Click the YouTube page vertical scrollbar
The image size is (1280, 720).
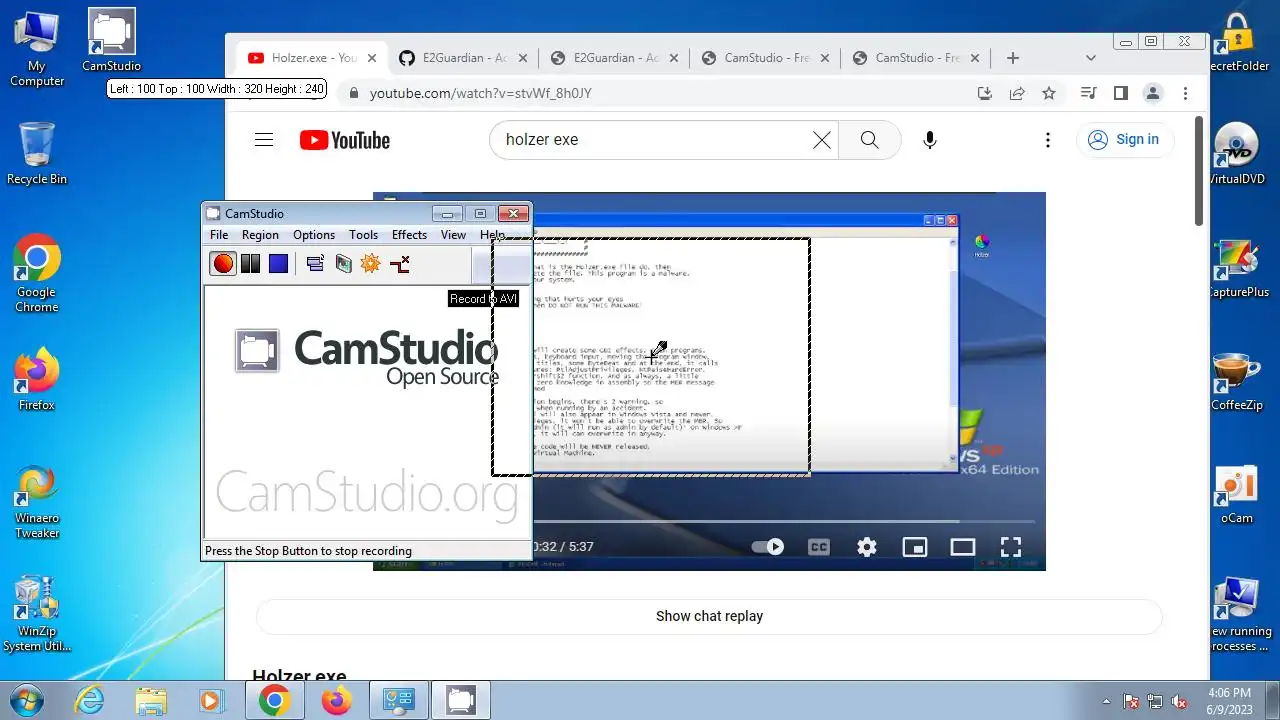pos(1200,170)
